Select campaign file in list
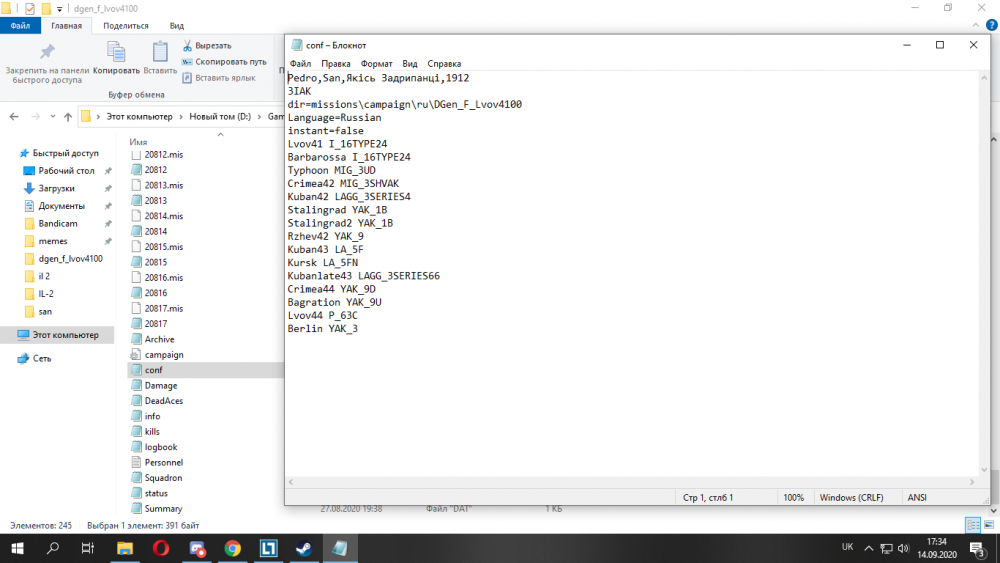 [x=158, y=355]
